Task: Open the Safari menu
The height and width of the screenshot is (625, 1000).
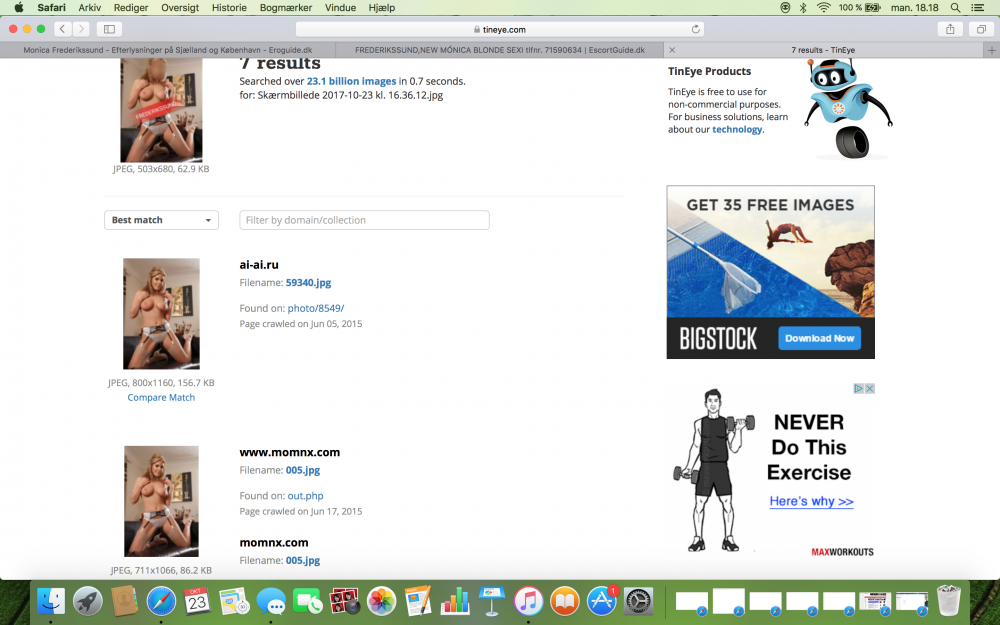Action: point(51,8)
